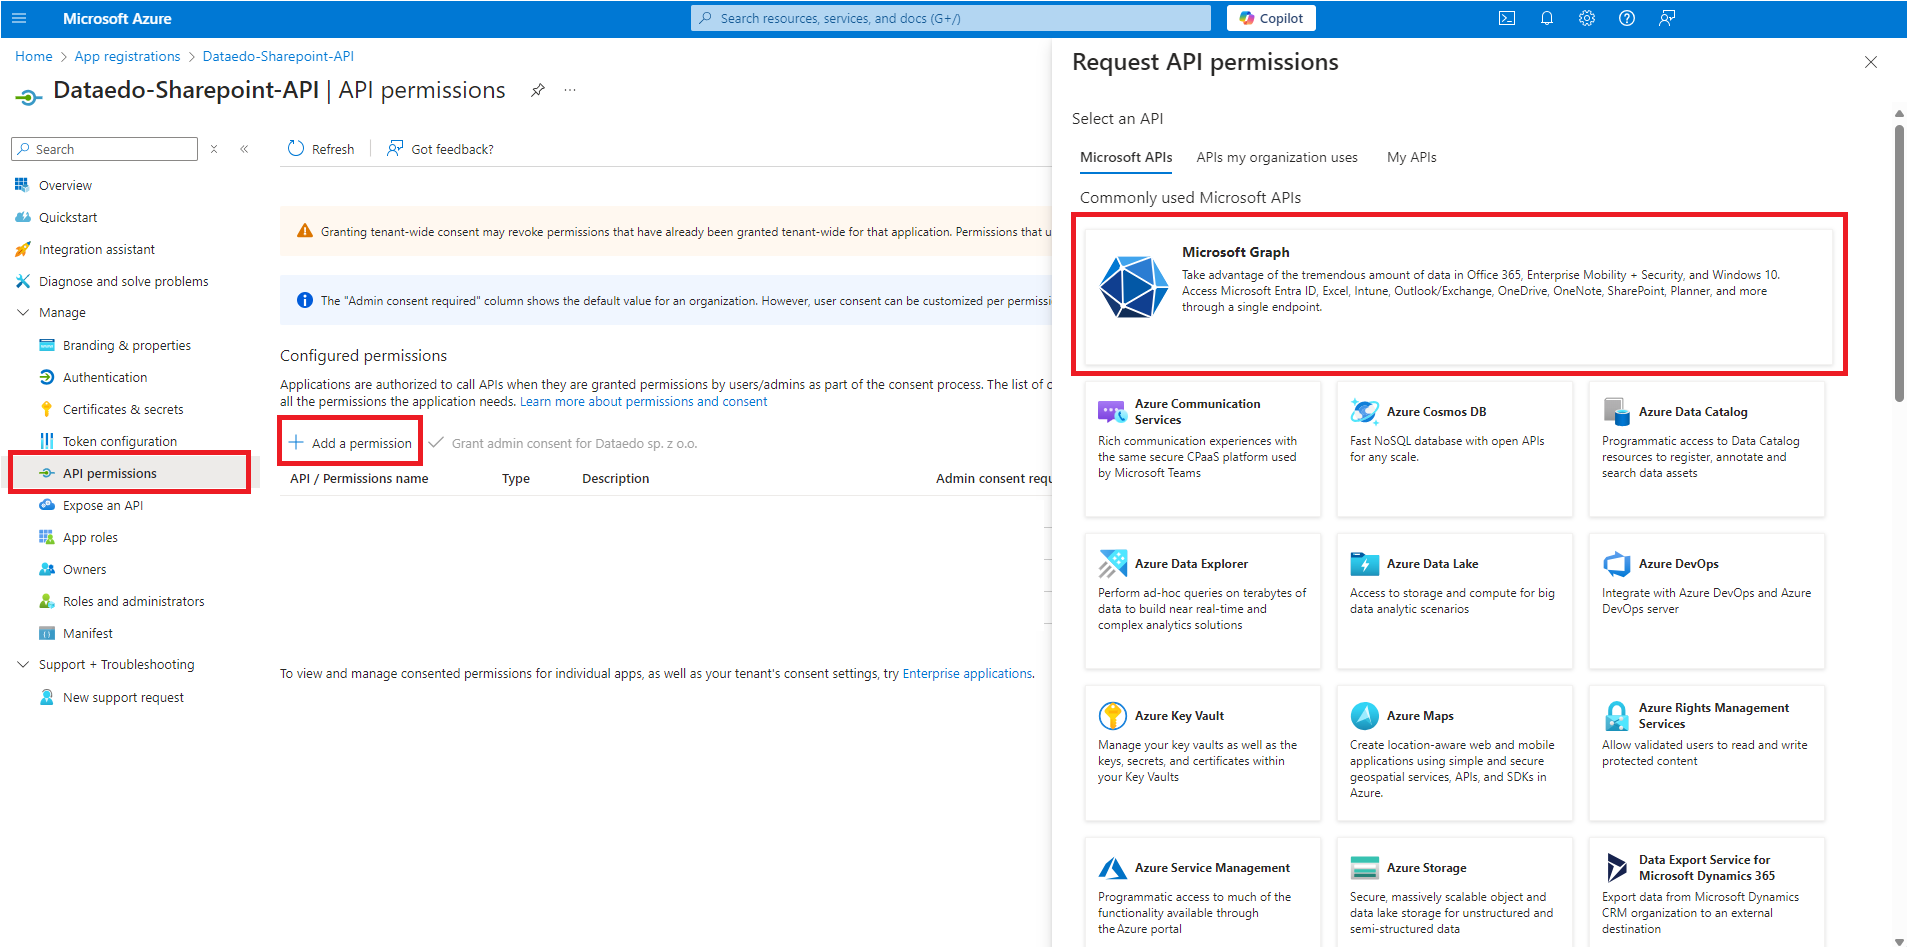
Task: Launch Copilot from the header
Action: pyautogui.click(x=1271, y=18)
